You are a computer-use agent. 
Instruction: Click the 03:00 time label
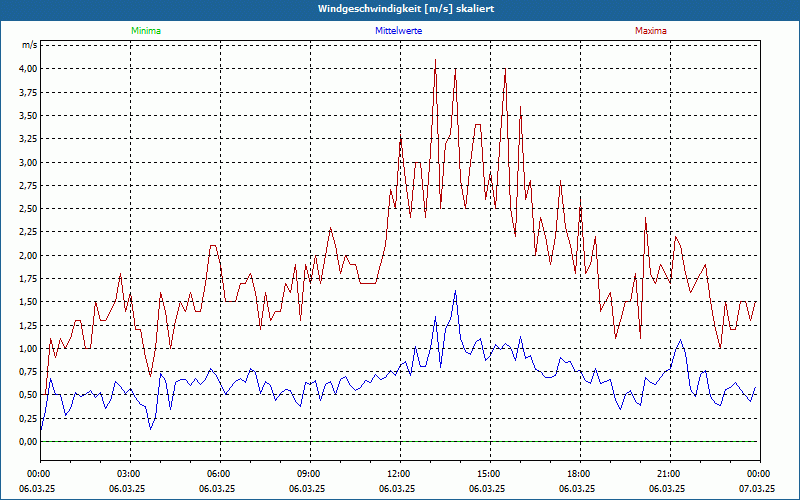click(130, 474)
